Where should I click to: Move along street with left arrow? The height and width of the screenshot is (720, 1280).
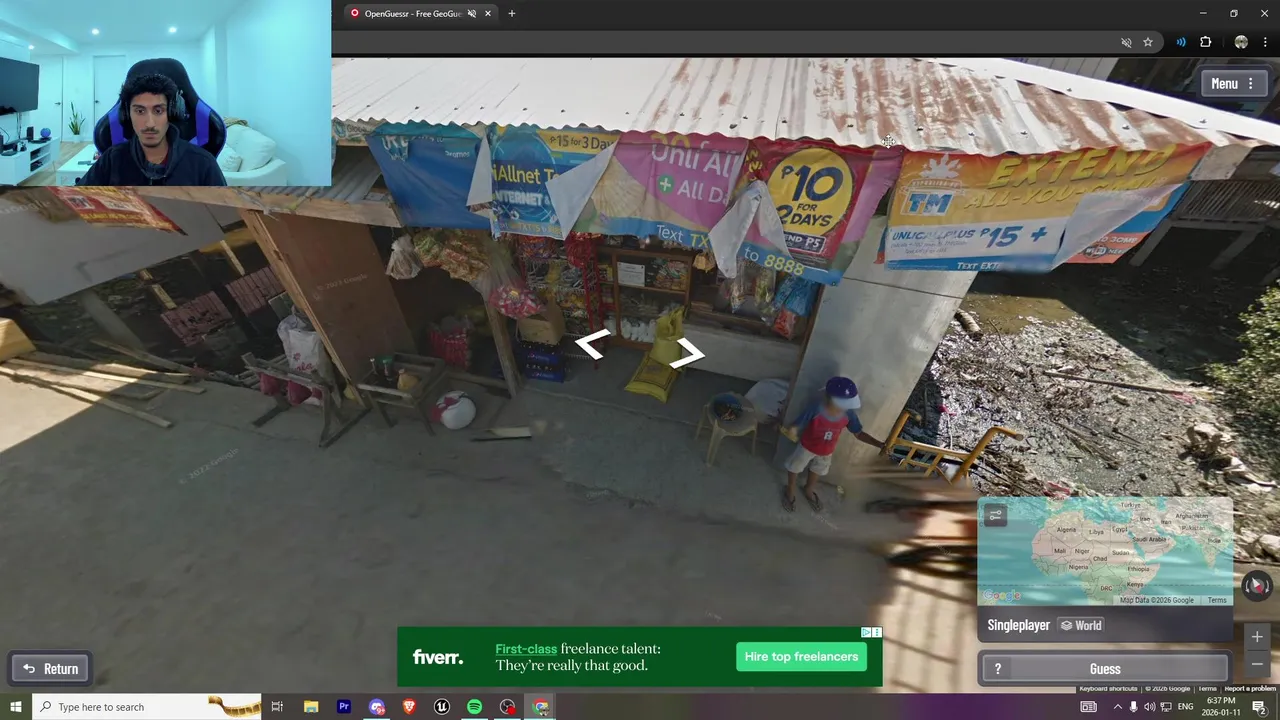coord(592,345)
